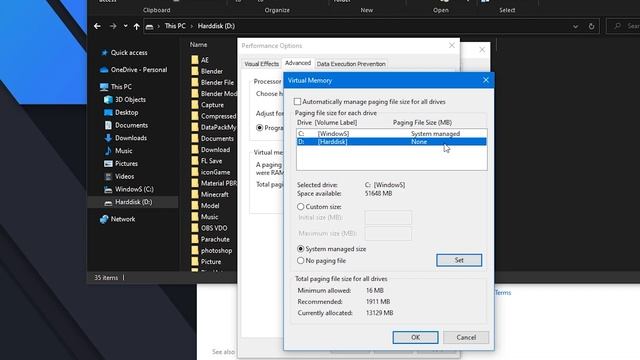Select the Blender File folder
Screen dimensions: 640x360
tap(217, 82)
